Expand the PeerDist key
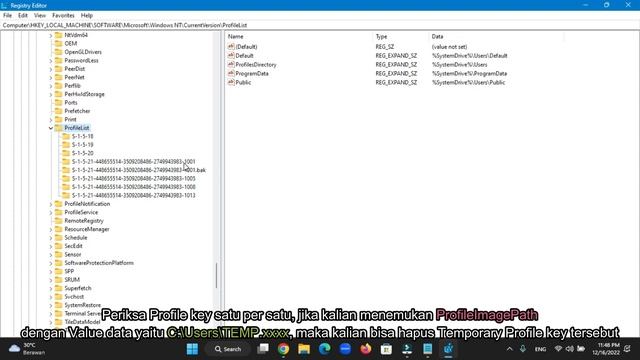This screenshot has width=640, height=360. (51, 69)
